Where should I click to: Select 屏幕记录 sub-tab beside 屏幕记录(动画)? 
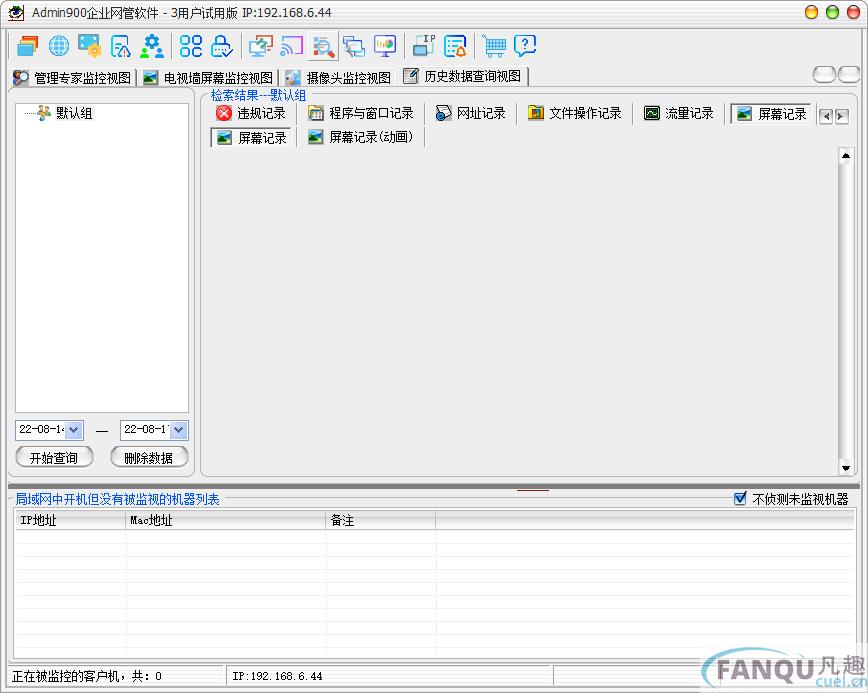(252, 138)
